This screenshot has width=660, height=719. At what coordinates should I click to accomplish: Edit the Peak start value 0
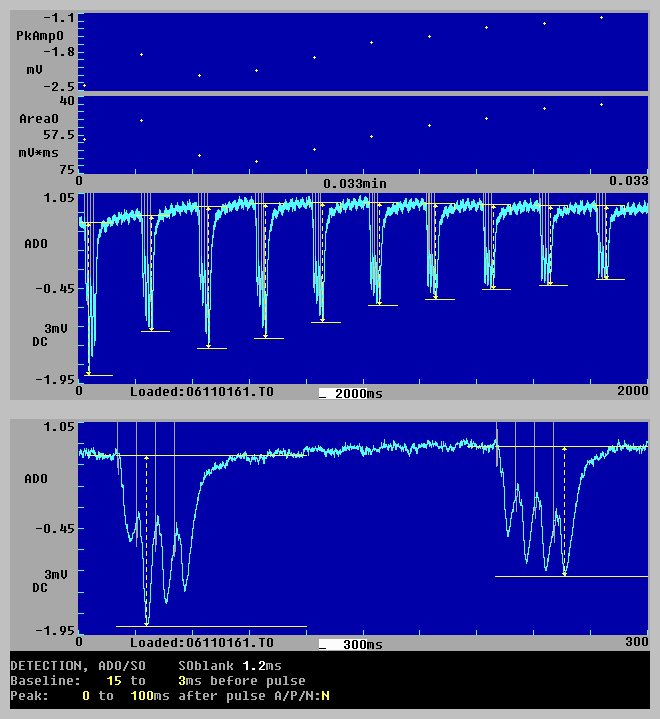[x=85, y=695]
